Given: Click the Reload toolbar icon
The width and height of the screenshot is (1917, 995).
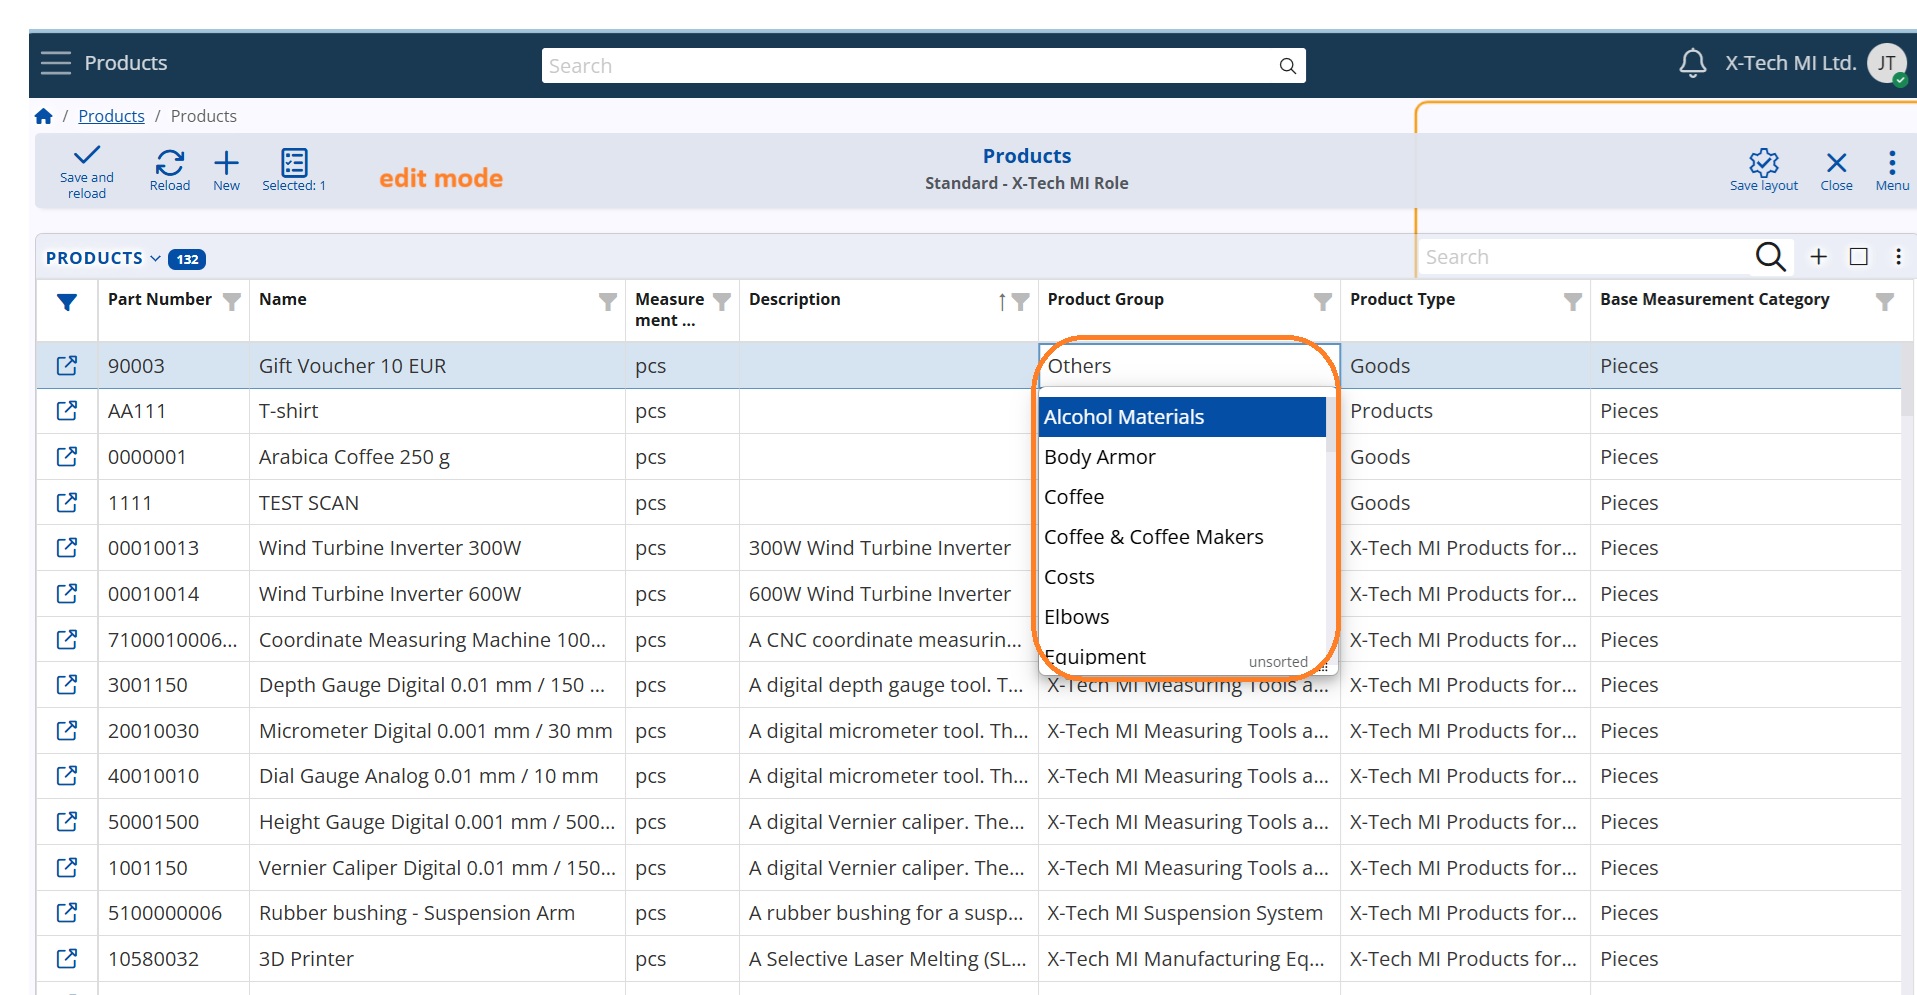Looking at the screenshot, I should pos(170,170).
